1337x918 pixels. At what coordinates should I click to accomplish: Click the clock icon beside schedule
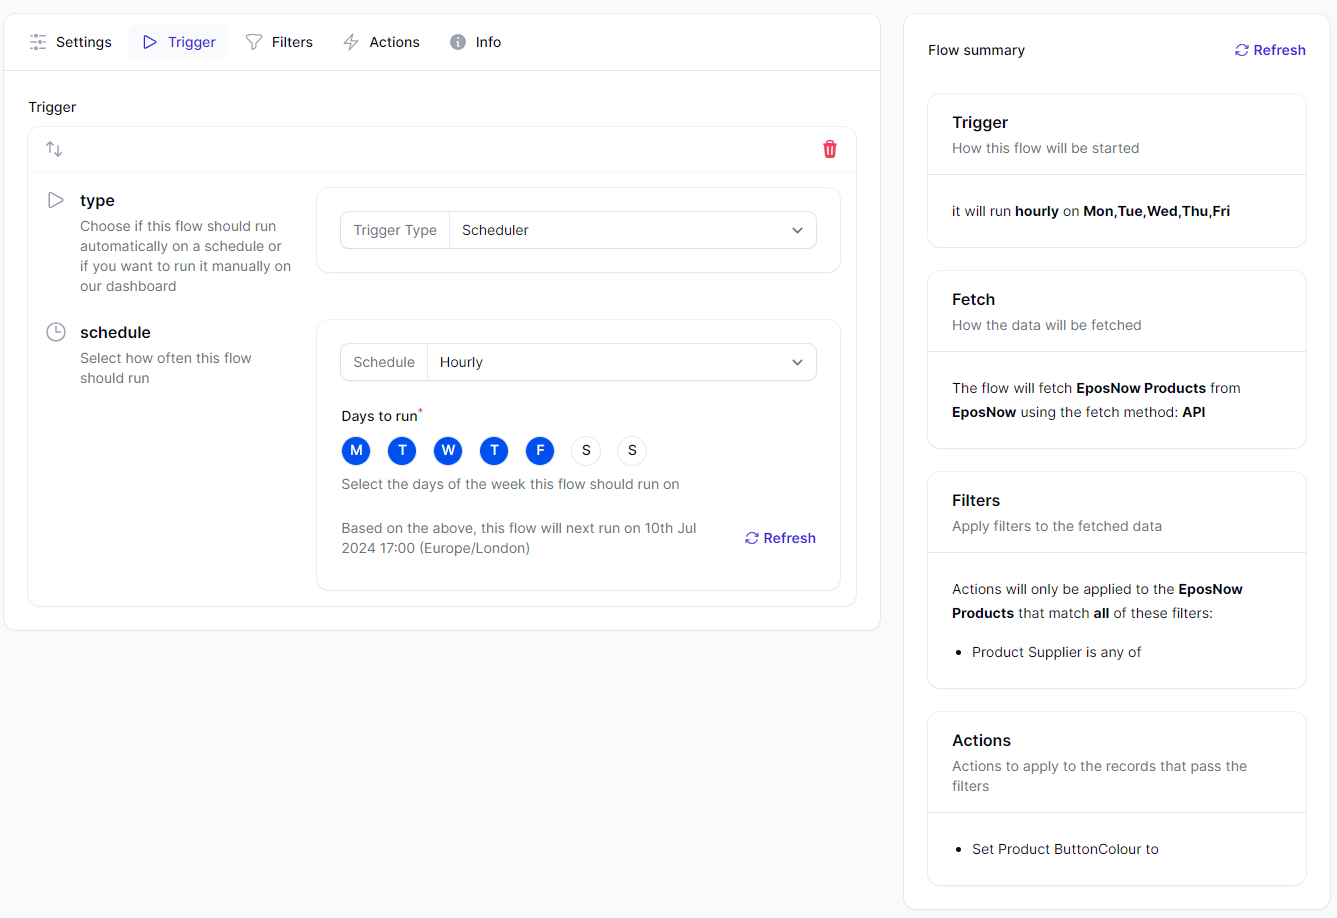pyautogui.click(x=56, y=332)
